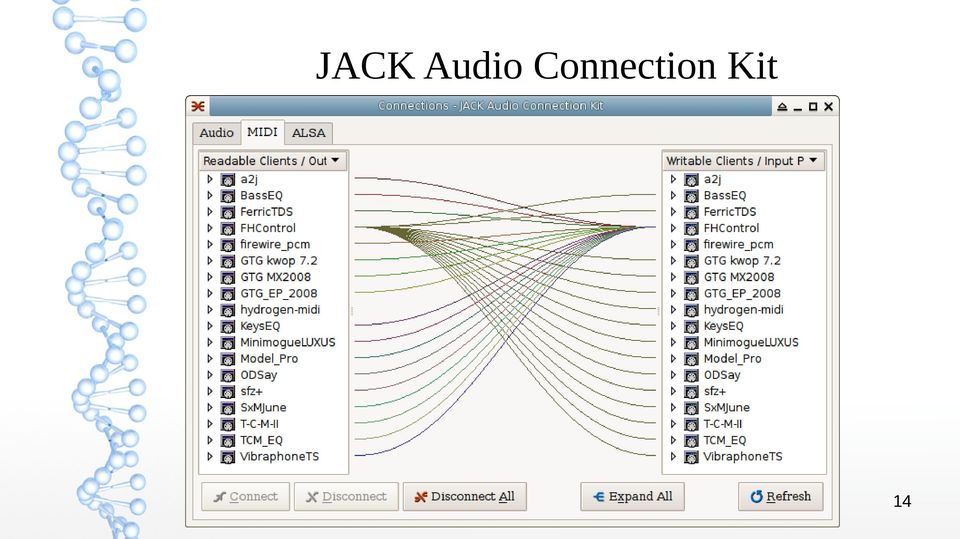Screen dimensions: 960x539
Task: Expand FHControl in readable clients list
Action: (x=209, y=228)
